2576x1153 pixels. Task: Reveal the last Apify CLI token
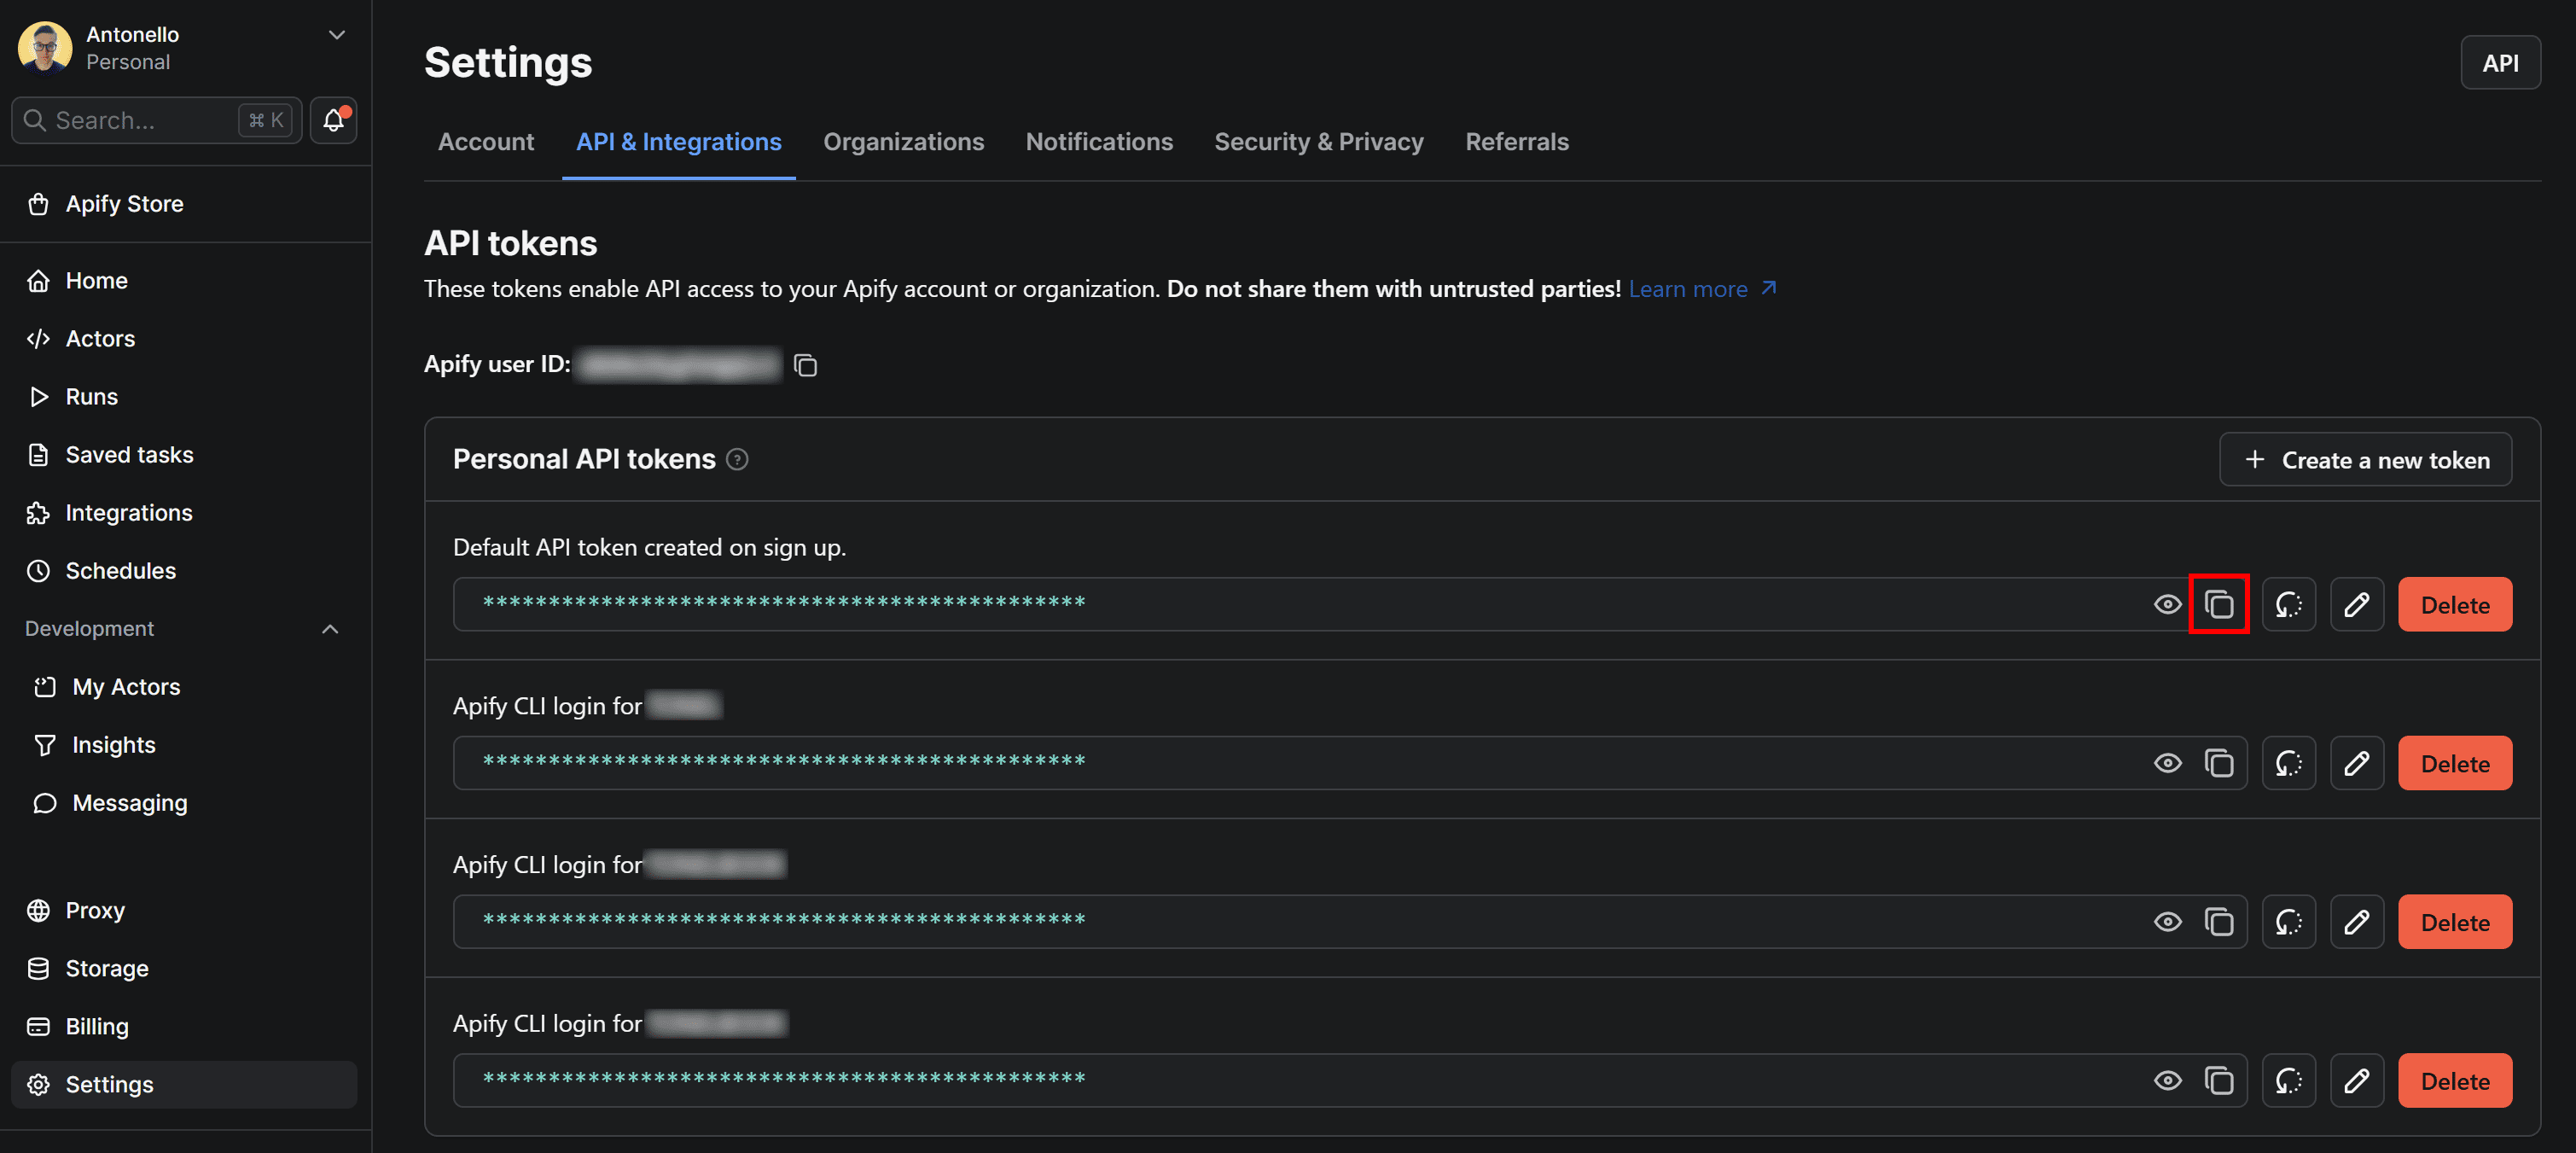(x=2167, y=1080)
